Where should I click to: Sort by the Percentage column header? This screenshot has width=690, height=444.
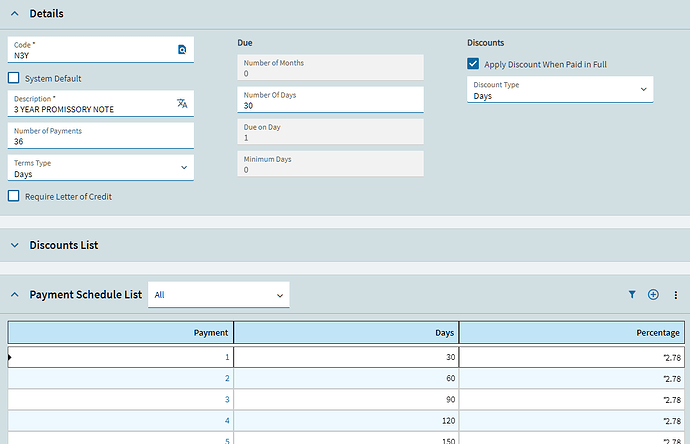[x=572, y=333]
